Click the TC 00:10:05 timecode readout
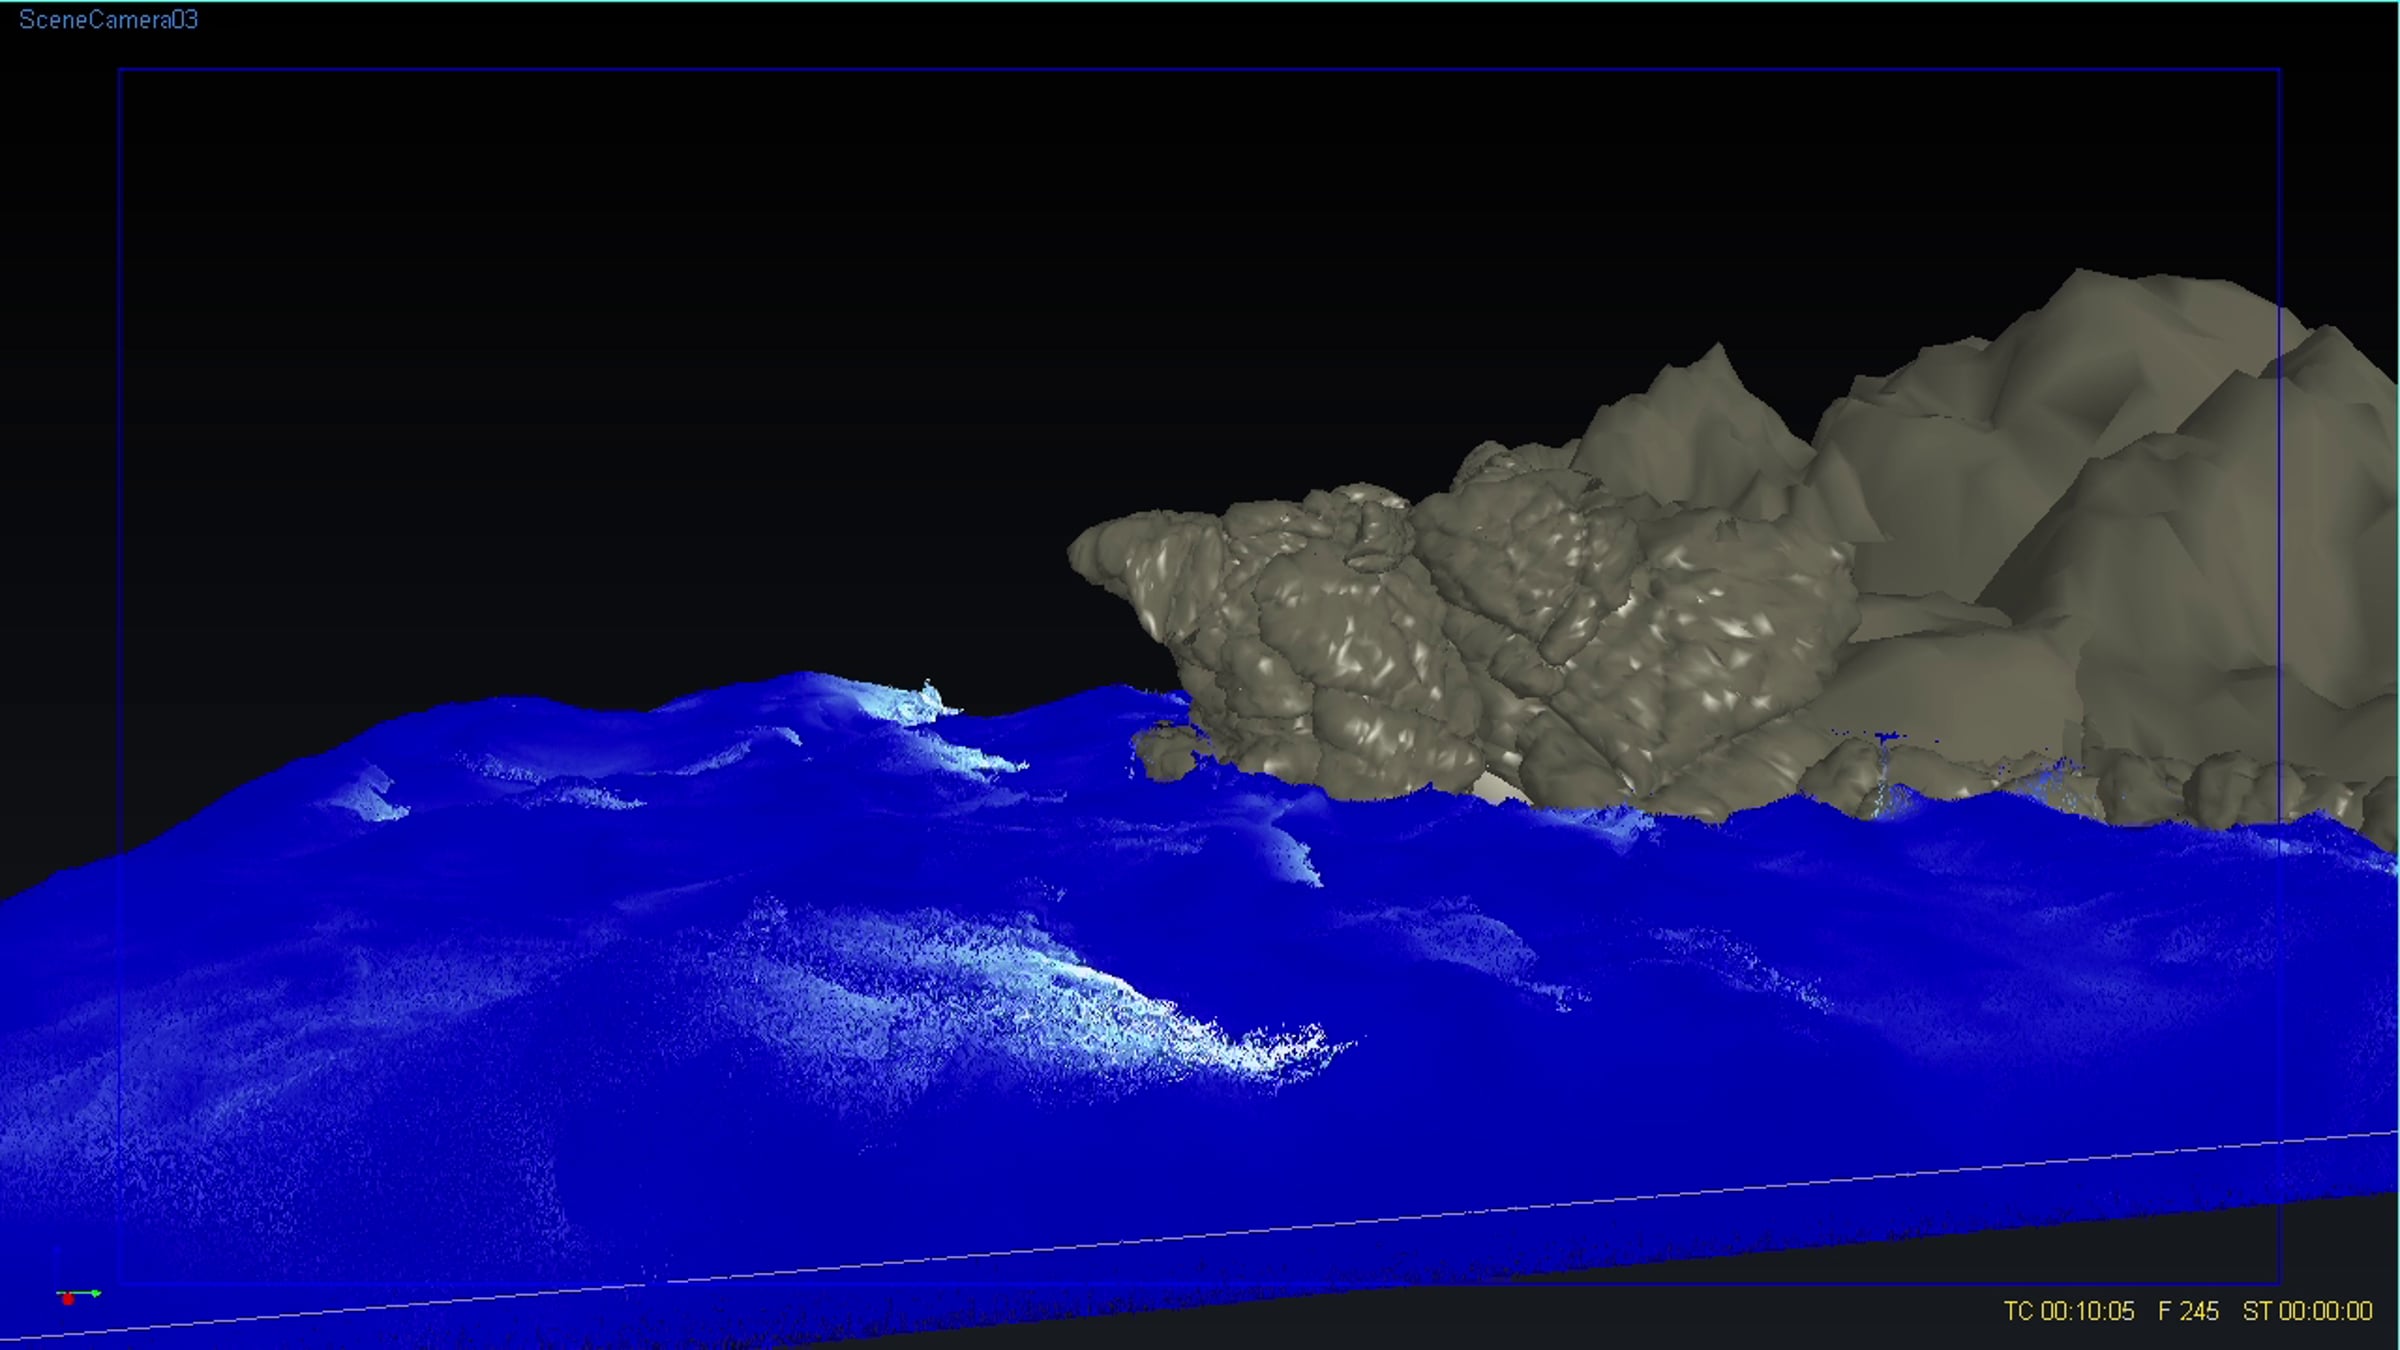2400x1350 pixels. point(2068,1311)
